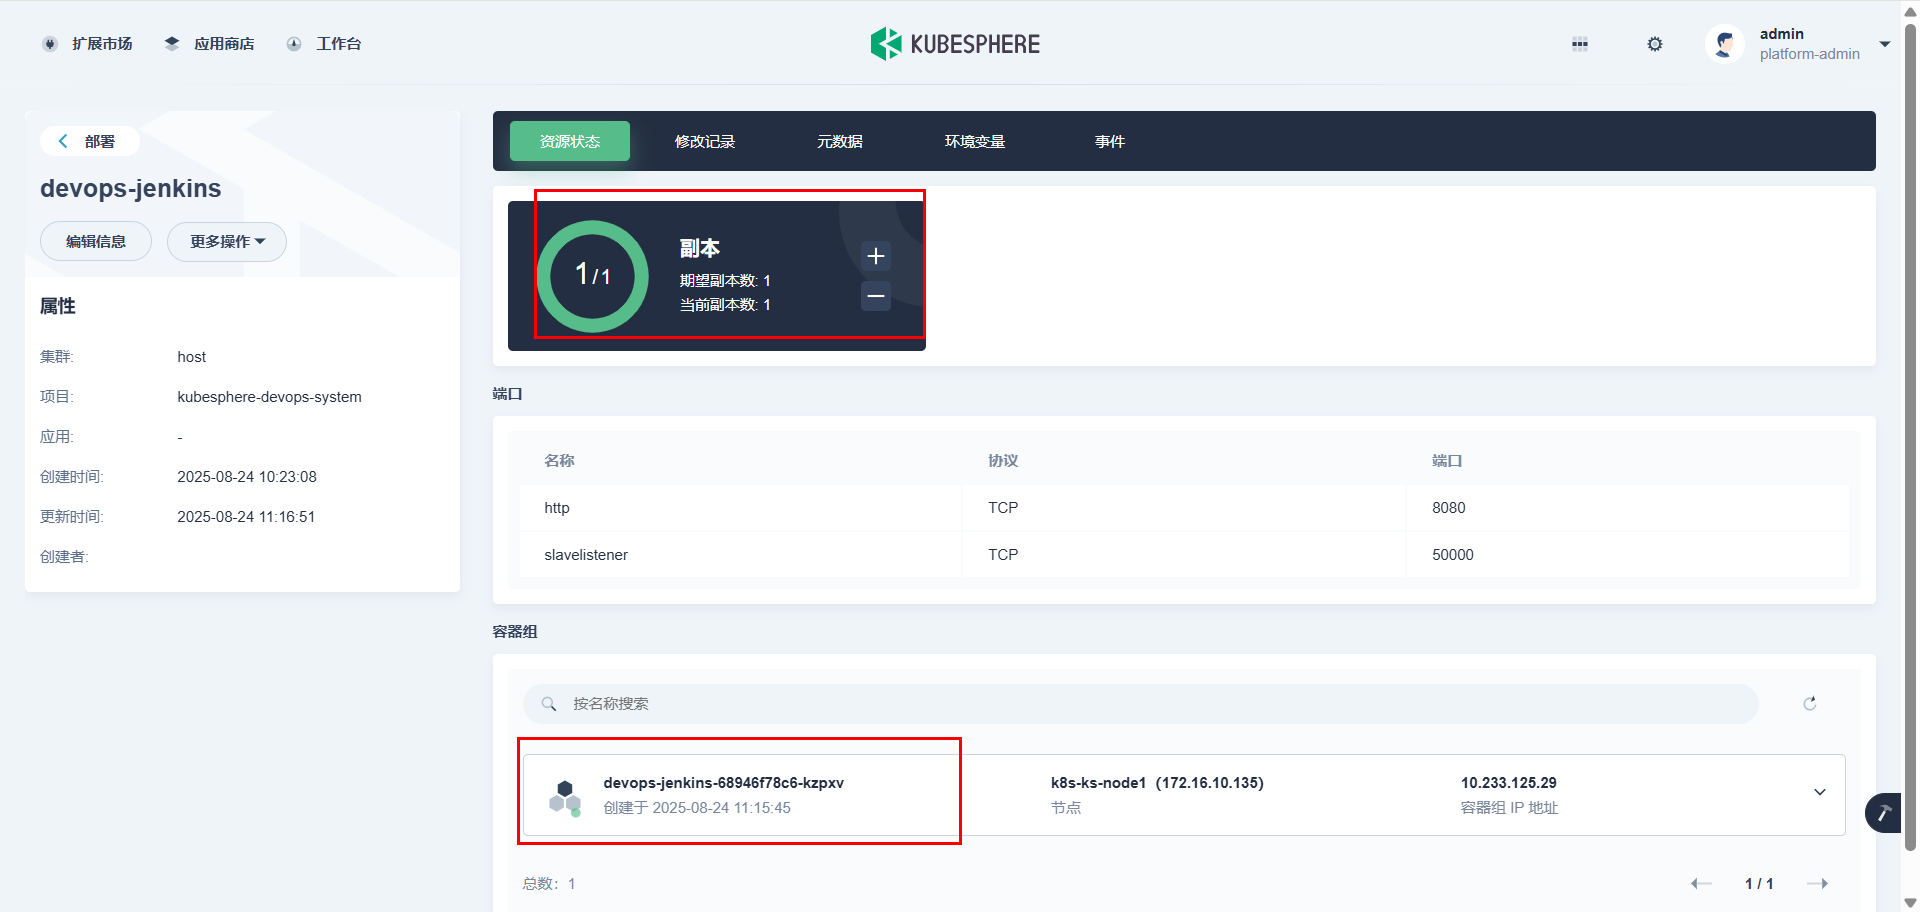Switch to the 修改记录 tab
The height and width of the screenshot is (912, 1920).
(x=705, y=141)
